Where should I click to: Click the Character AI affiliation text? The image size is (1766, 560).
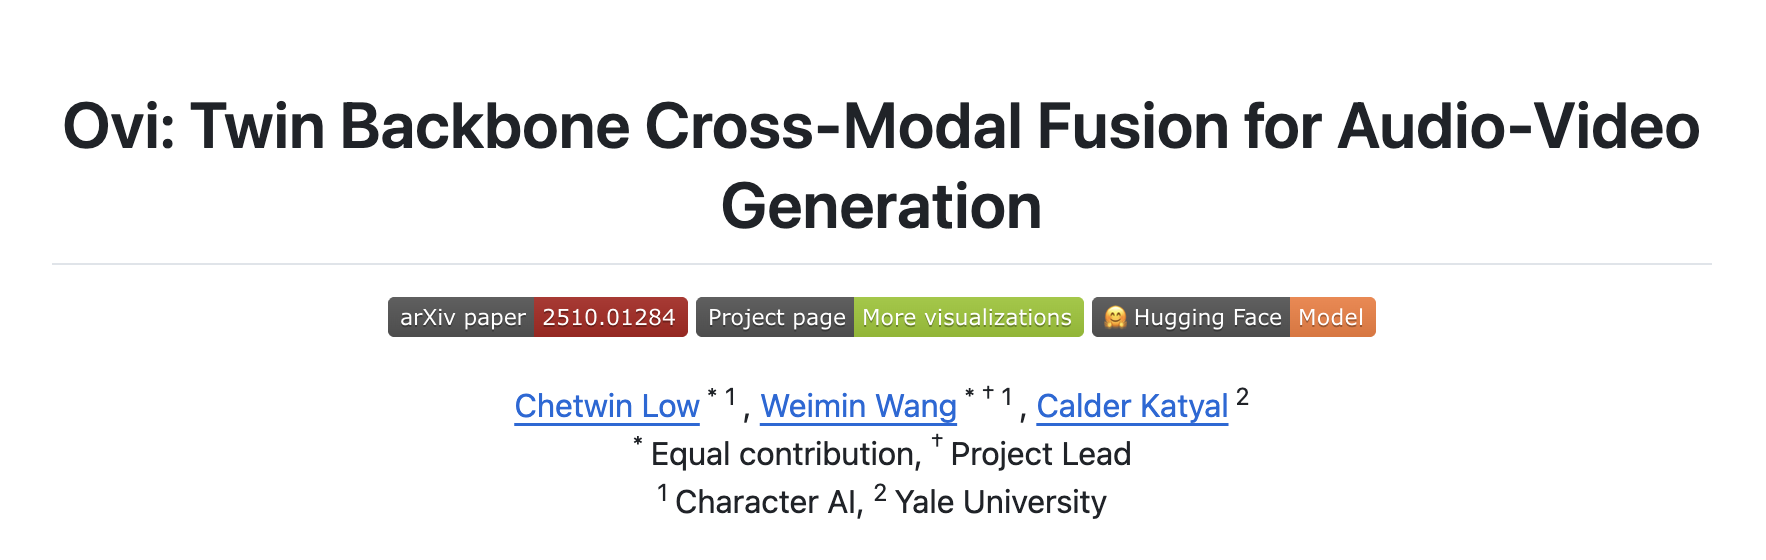[x=768, y=502]
